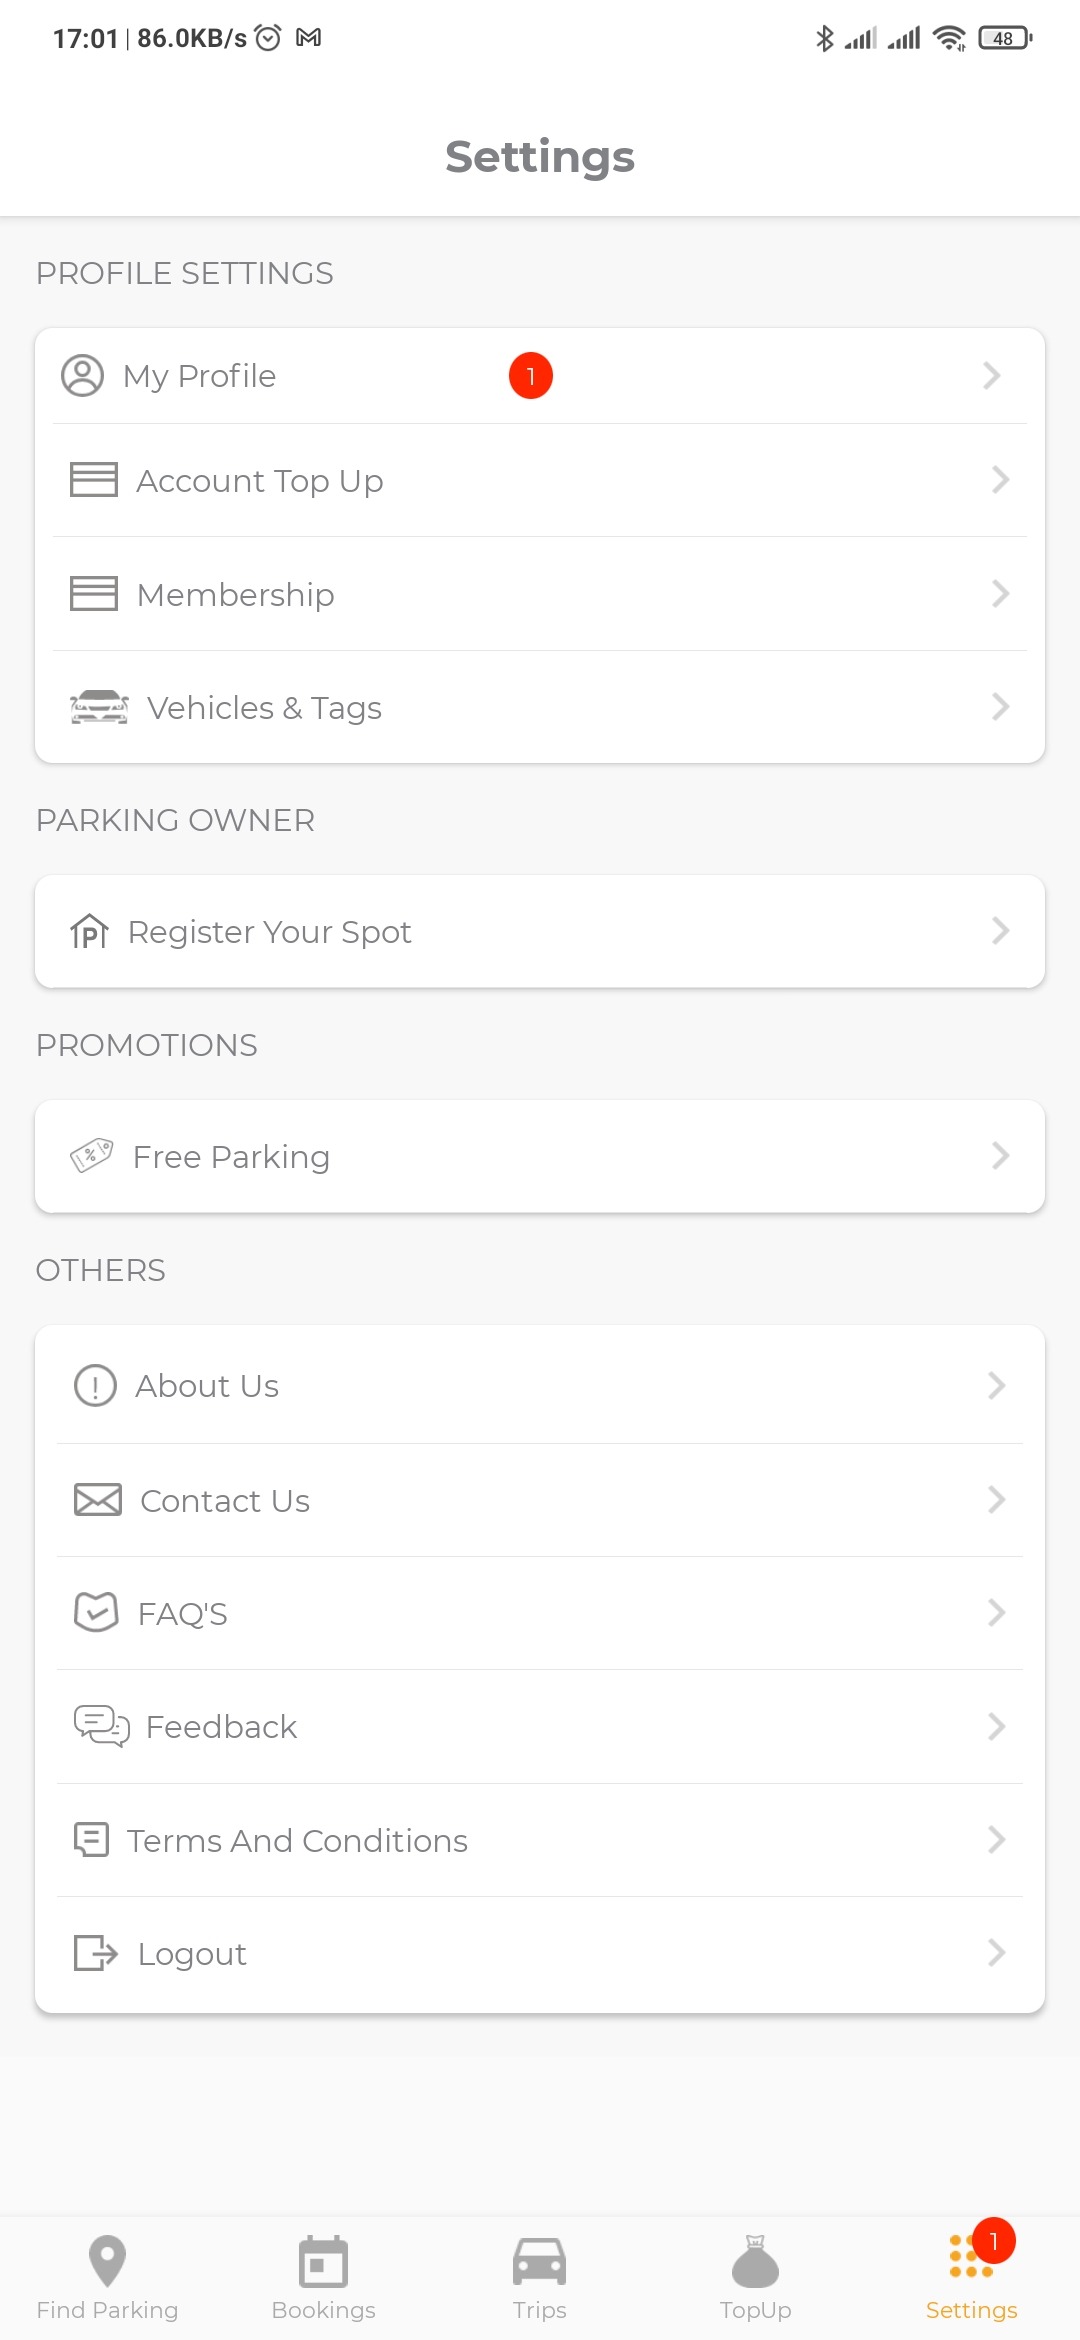Tap the Vehicles & Tags car icon
This screenshot has height=2340, width=1080.
pyautogui.click(x=99, y=707)
